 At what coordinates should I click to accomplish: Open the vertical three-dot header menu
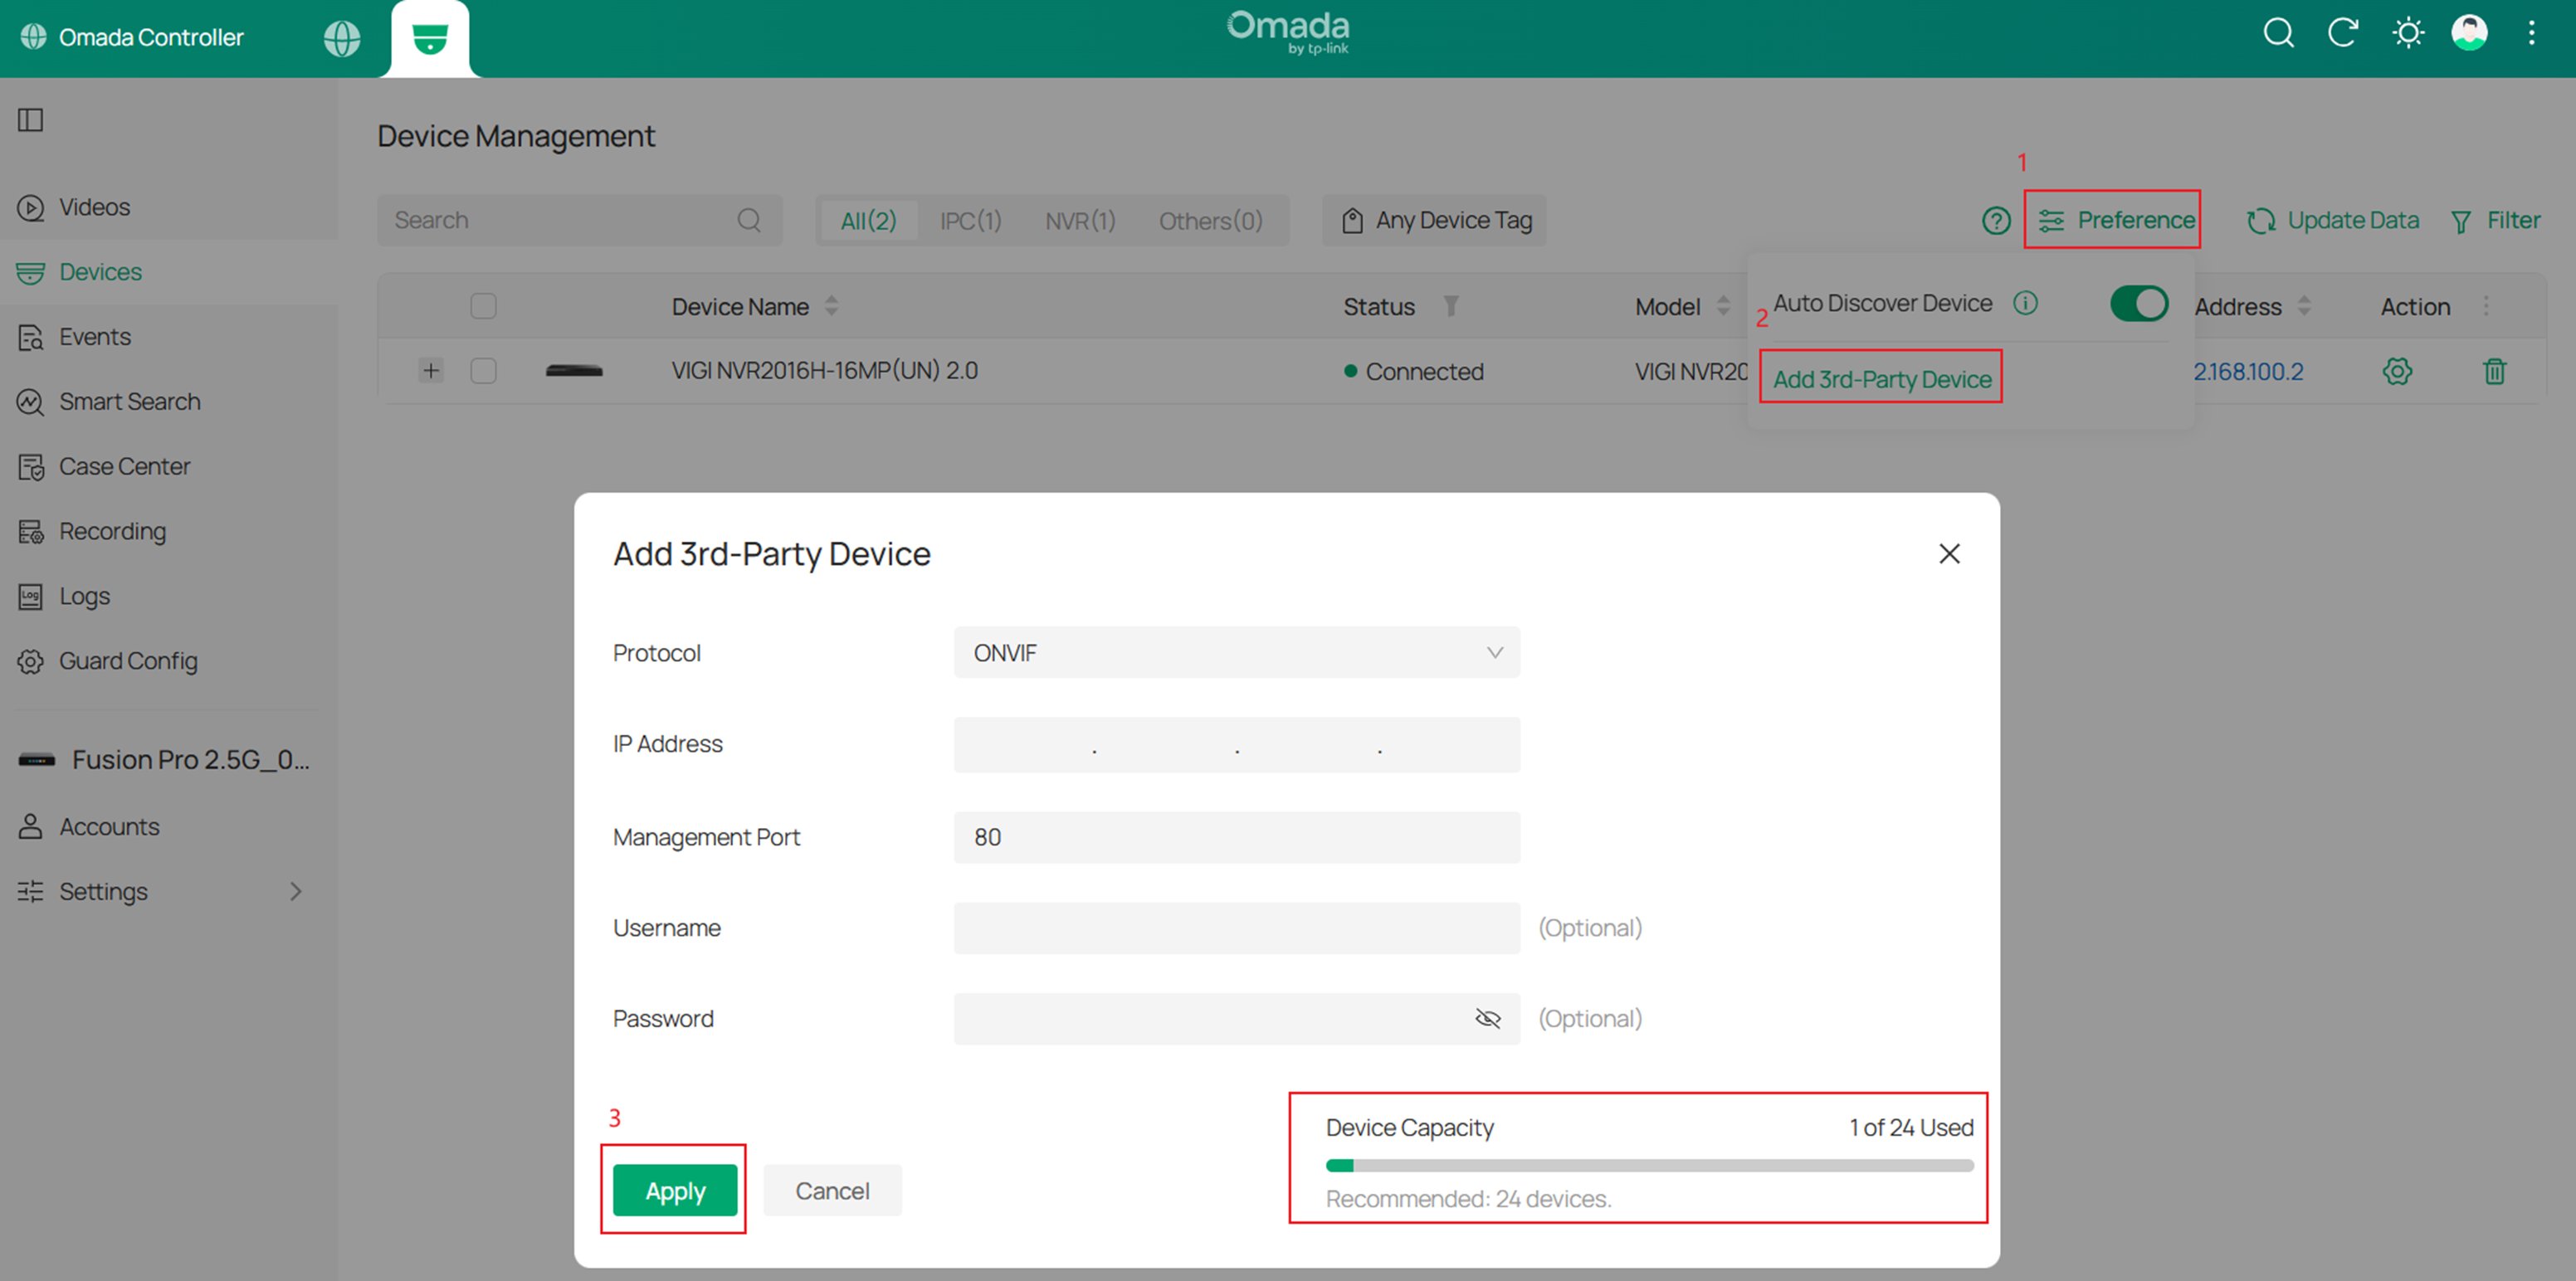point(2532,33)
